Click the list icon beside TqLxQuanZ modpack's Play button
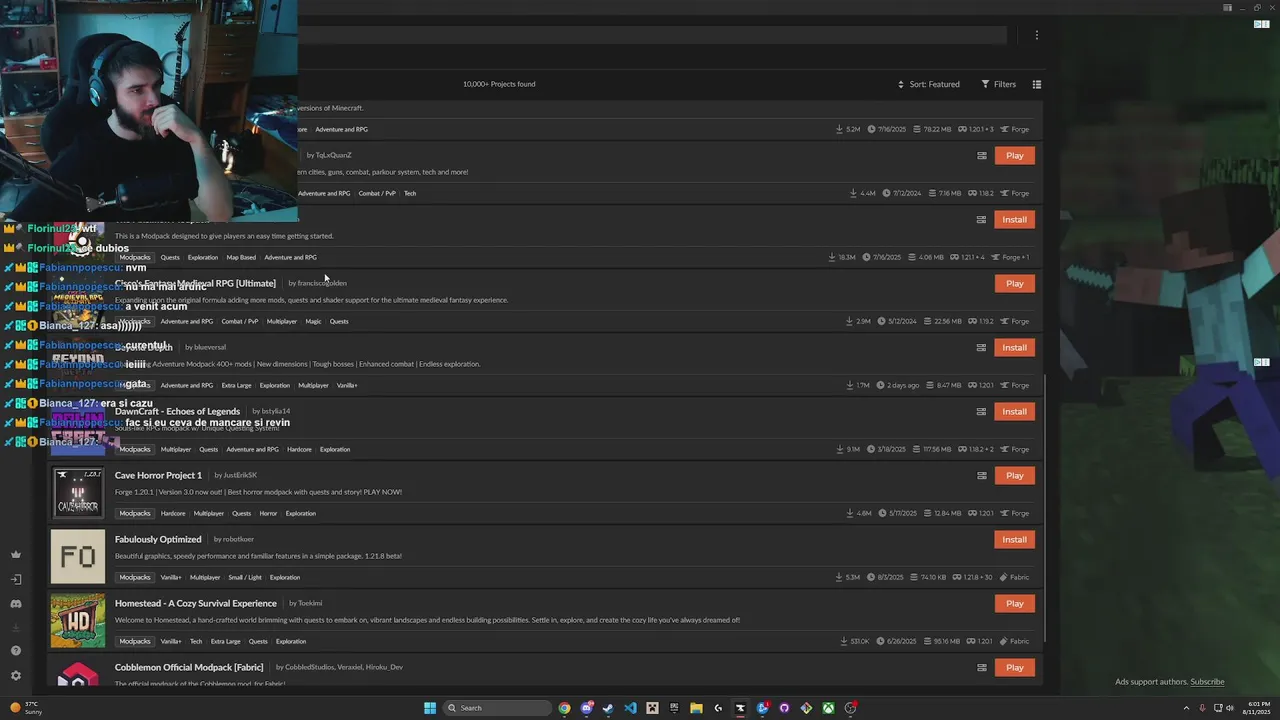The width and height of the screenshot is (1280, 720). [x=982, y=155]
